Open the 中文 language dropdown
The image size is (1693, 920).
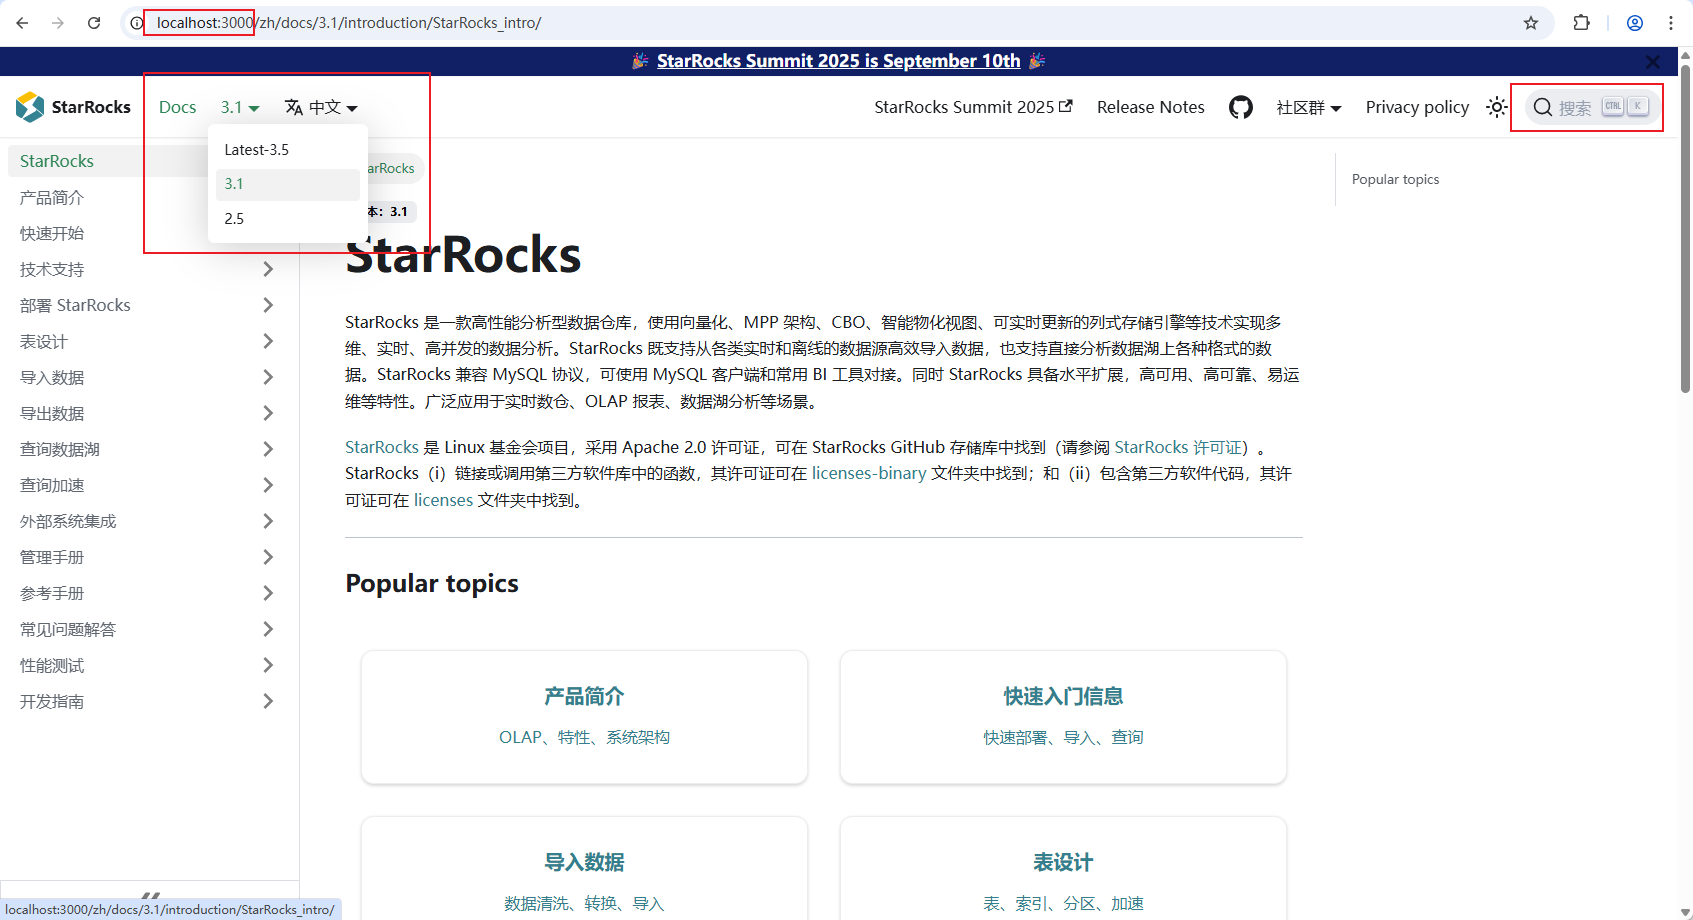(321, 107)
